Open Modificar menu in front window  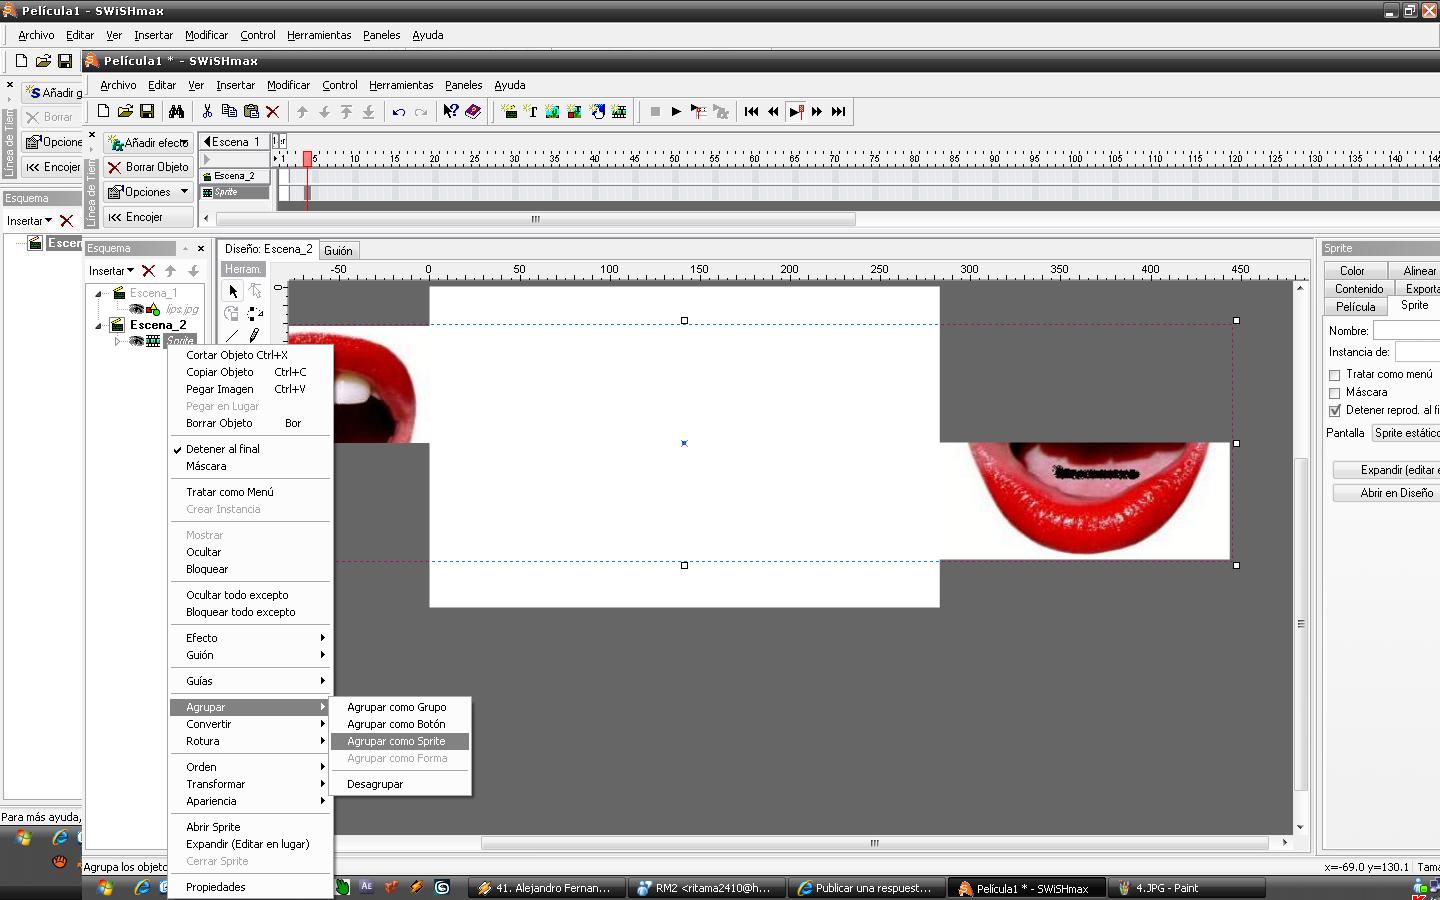(288, 85)
